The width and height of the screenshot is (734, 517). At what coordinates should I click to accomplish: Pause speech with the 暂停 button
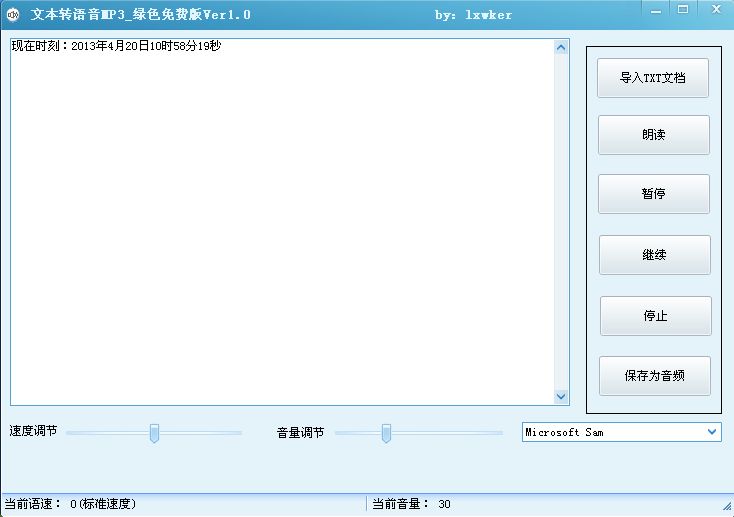pyautogui.click(x=653, y=194)
